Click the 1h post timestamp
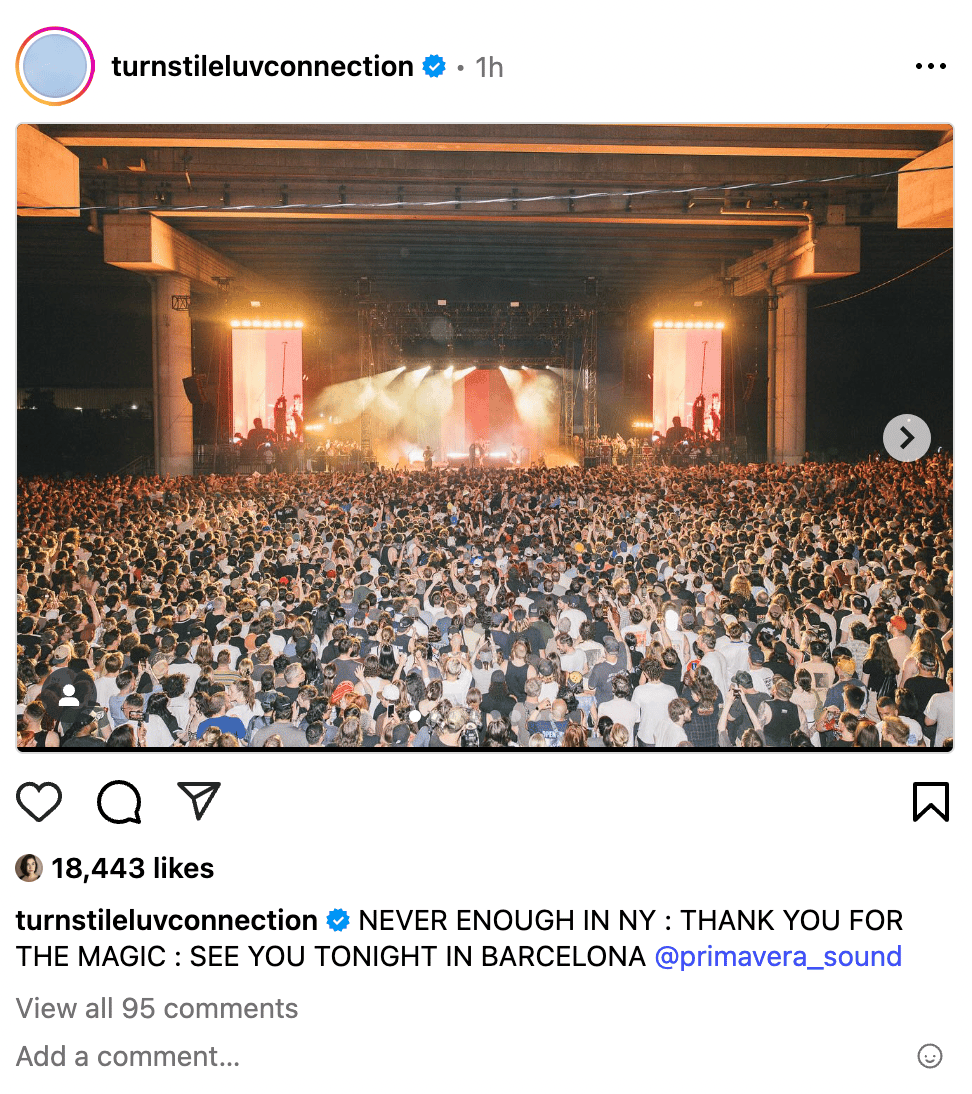Screen dimensions: 972x1094 pyautogui.click(x=489, y=68)
